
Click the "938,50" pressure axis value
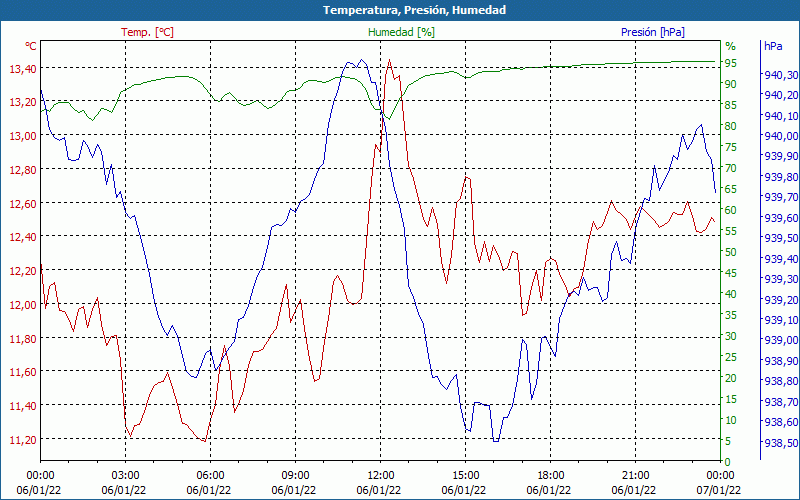[x=781, y=442]
